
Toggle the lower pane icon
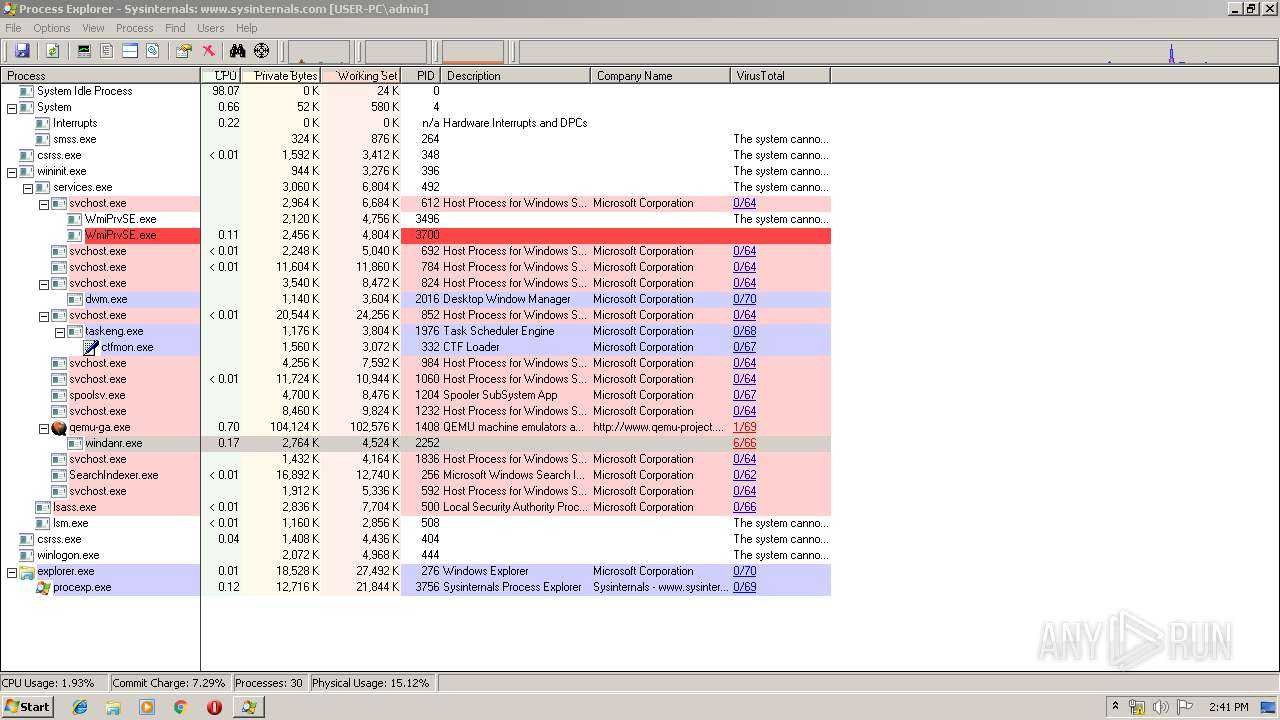130,51
